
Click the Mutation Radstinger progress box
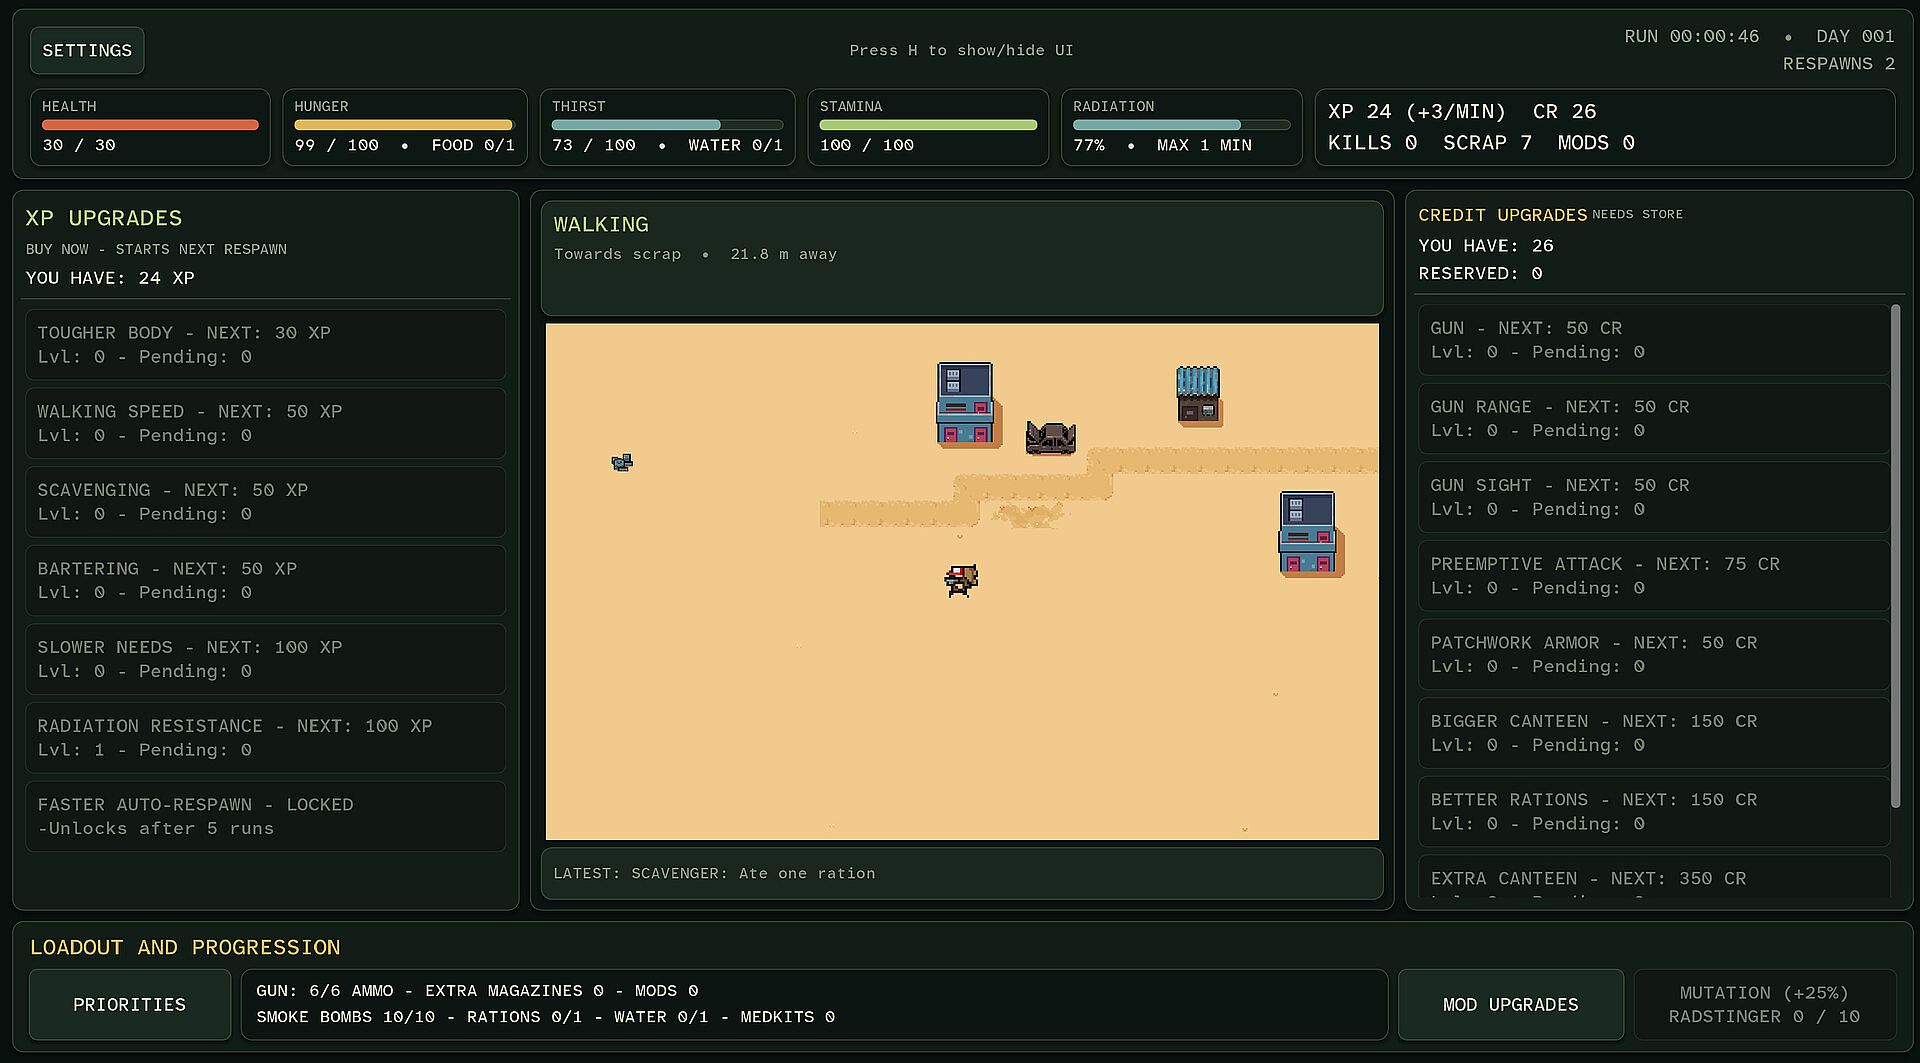(x=1765, y=1004)
